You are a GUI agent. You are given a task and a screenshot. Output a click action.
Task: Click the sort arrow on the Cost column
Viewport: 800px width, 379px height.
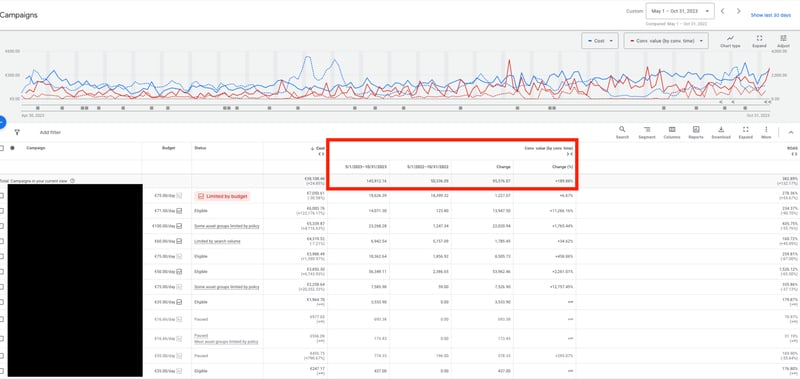coord(312,148)
